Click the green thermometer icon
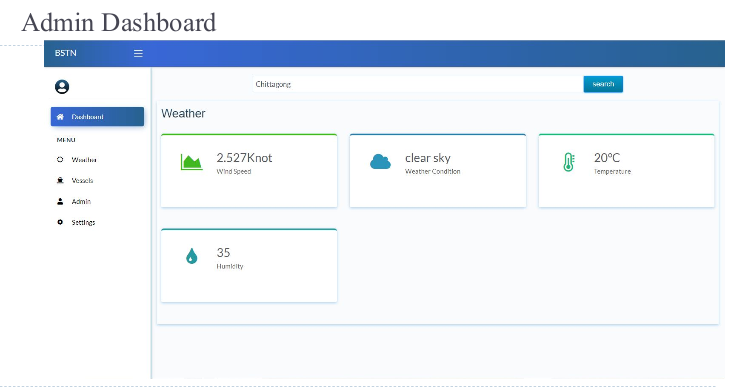Viewport: 749px width, 387px height. [x=568, y=162]
